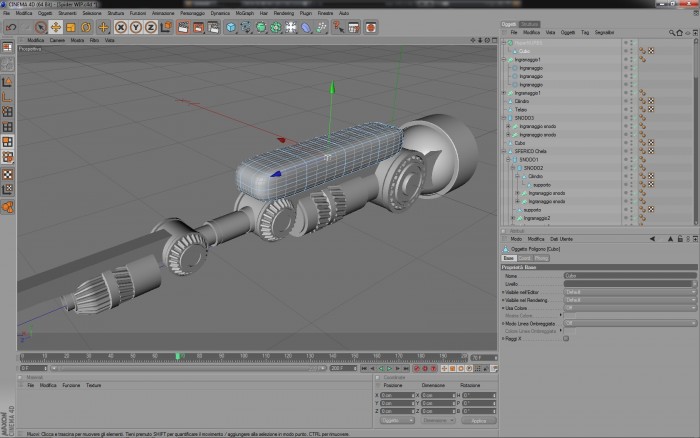Image resolution: width=700 pixels, height=438 pixels.
Task: Collapse the SNODO1 tree node
Action: [508, 159]
